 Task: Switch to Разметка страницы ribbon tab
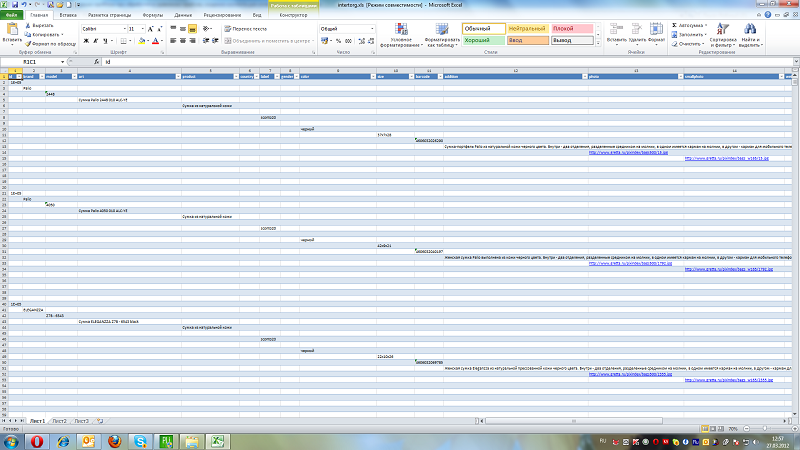pyautogui.click(x=109, y=15)
